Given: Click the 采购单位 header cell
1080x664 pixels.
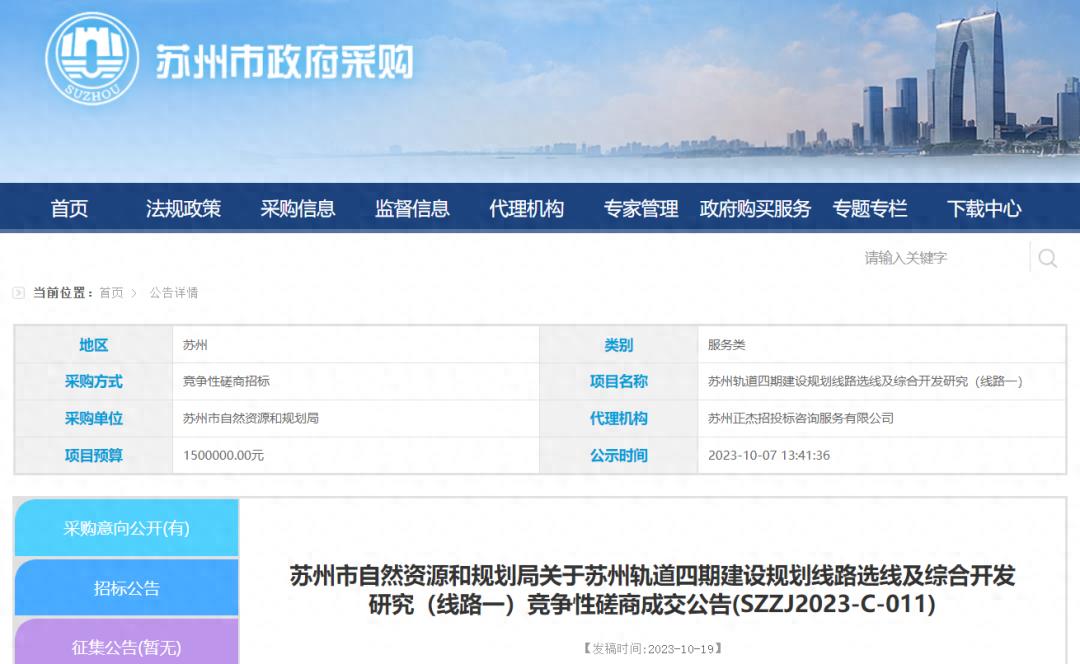Looking at the screenshot, I should 94,418.
